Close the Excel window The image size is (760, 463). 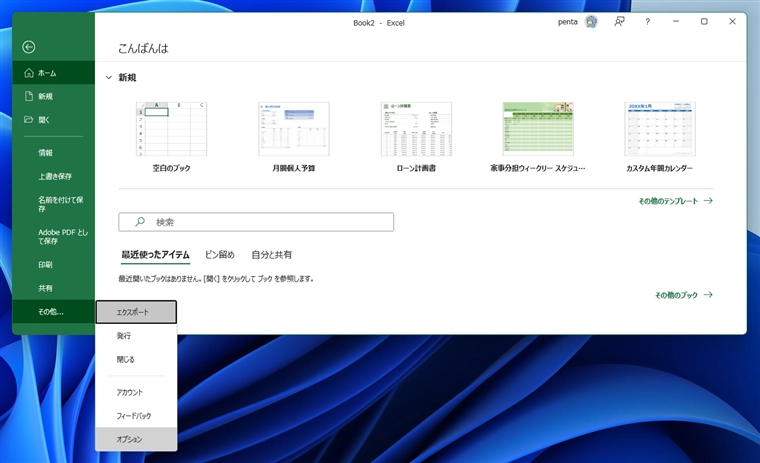[x=732, y=22]
